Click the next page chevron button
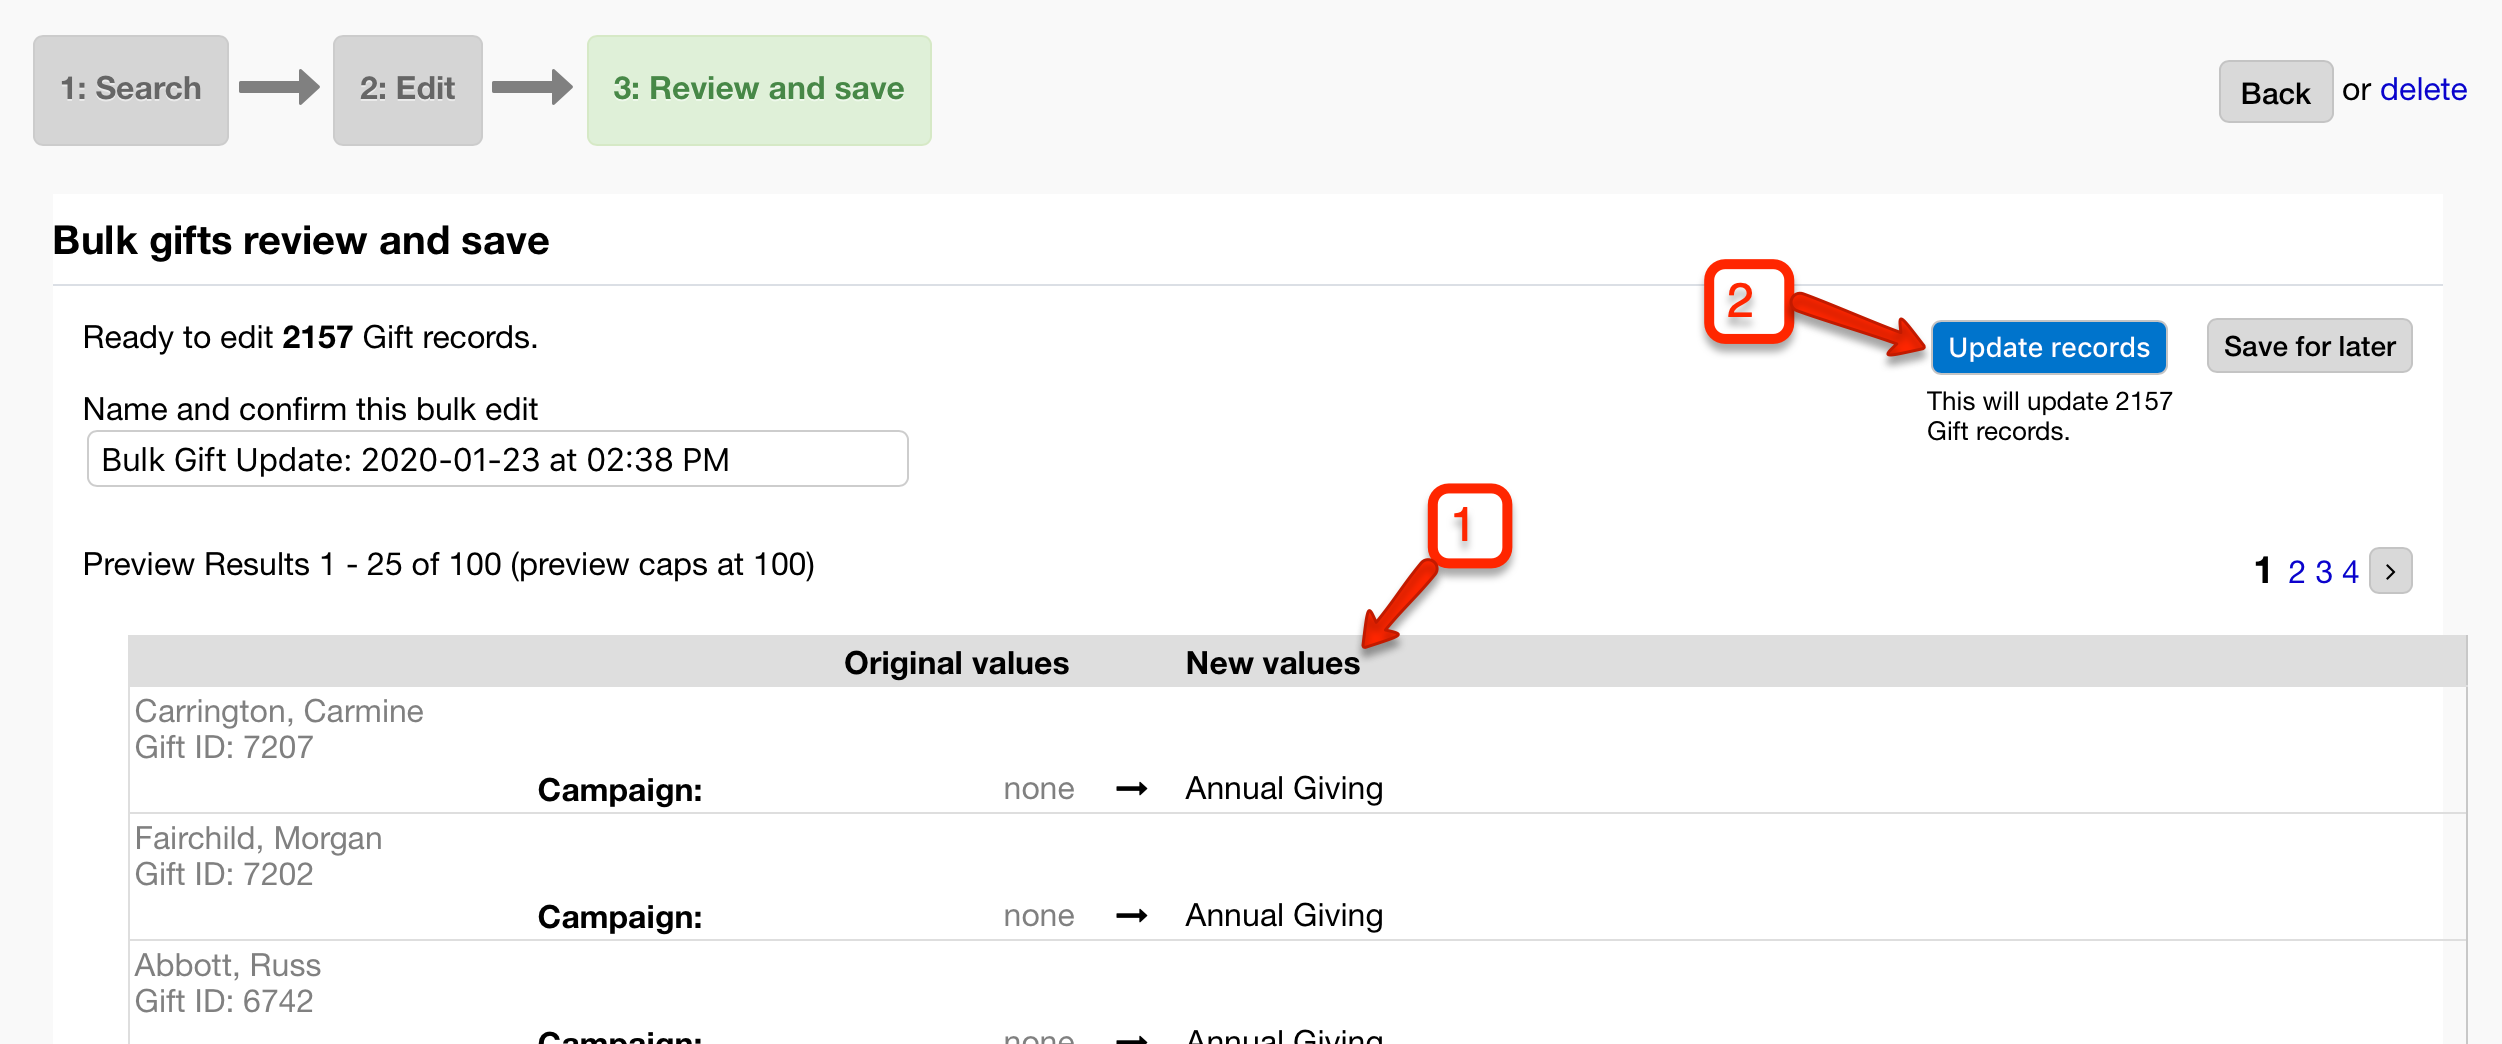The width and height of the screenshot is (2502, 1044). point(2390,571)
